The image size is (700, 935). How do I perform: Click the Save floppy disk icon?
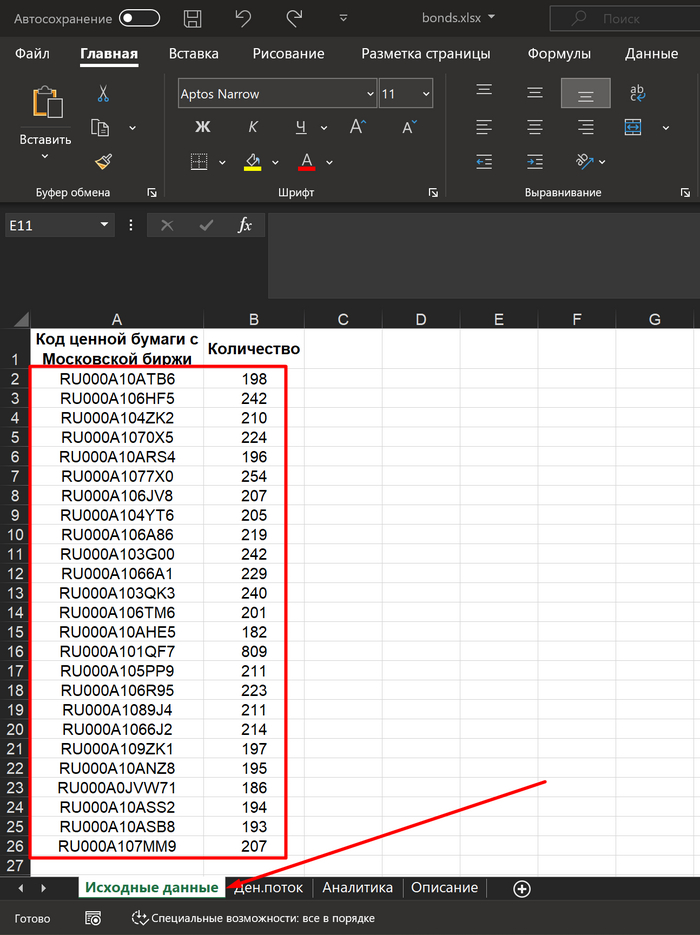pos(193,19)
